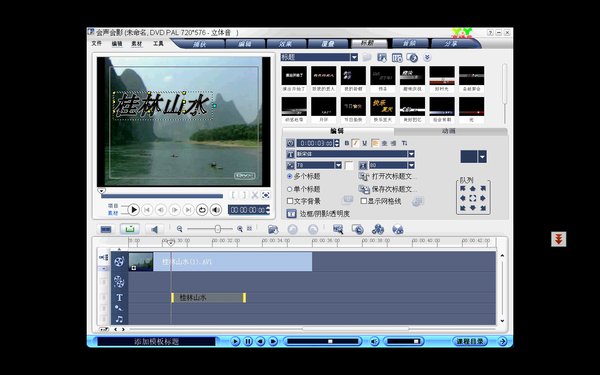Open the title style preset dropdown arrow
The image size is (600, 375).
(x=482, y=157)
